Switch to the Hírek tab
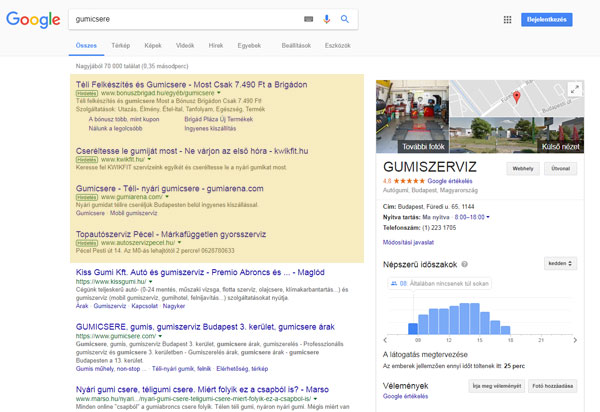 (x=216, y=46)
